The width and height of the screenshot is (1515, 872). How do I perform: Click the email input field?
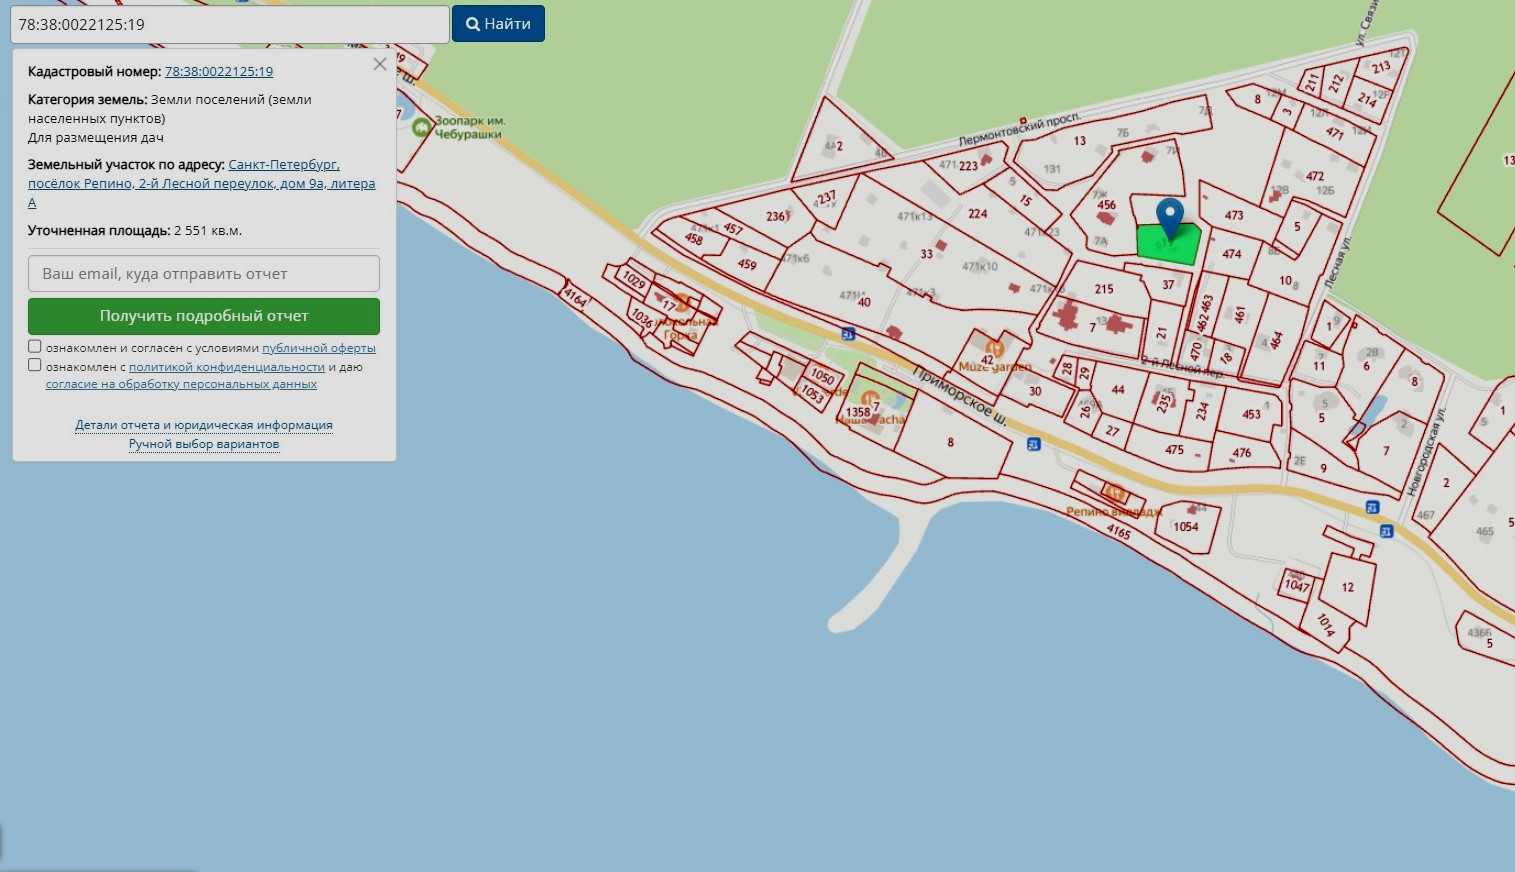204,274
